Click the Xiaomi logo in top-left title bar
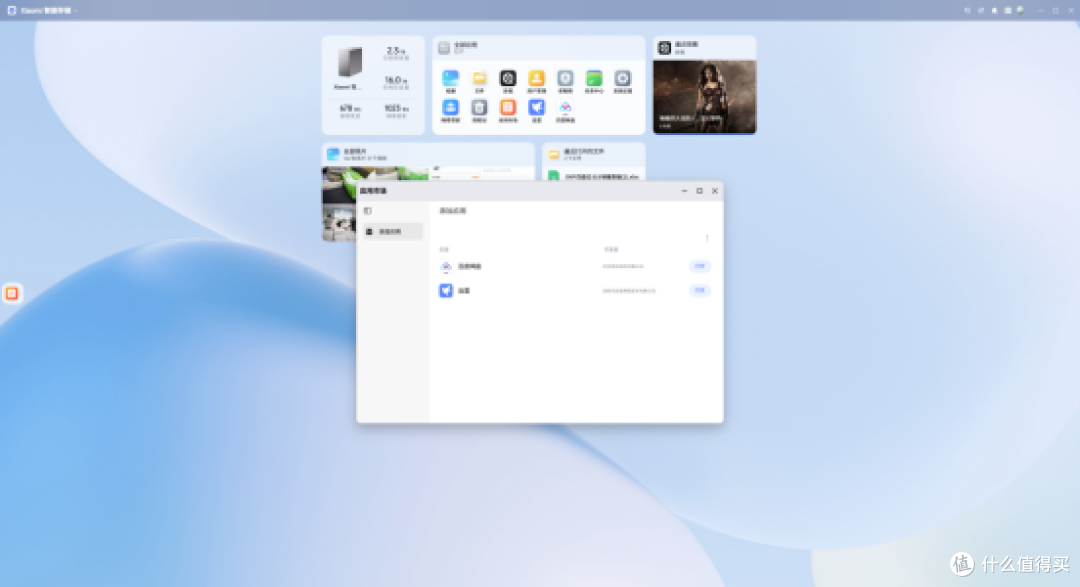Viewport: 1080px width, 587px height. point(12,10)
